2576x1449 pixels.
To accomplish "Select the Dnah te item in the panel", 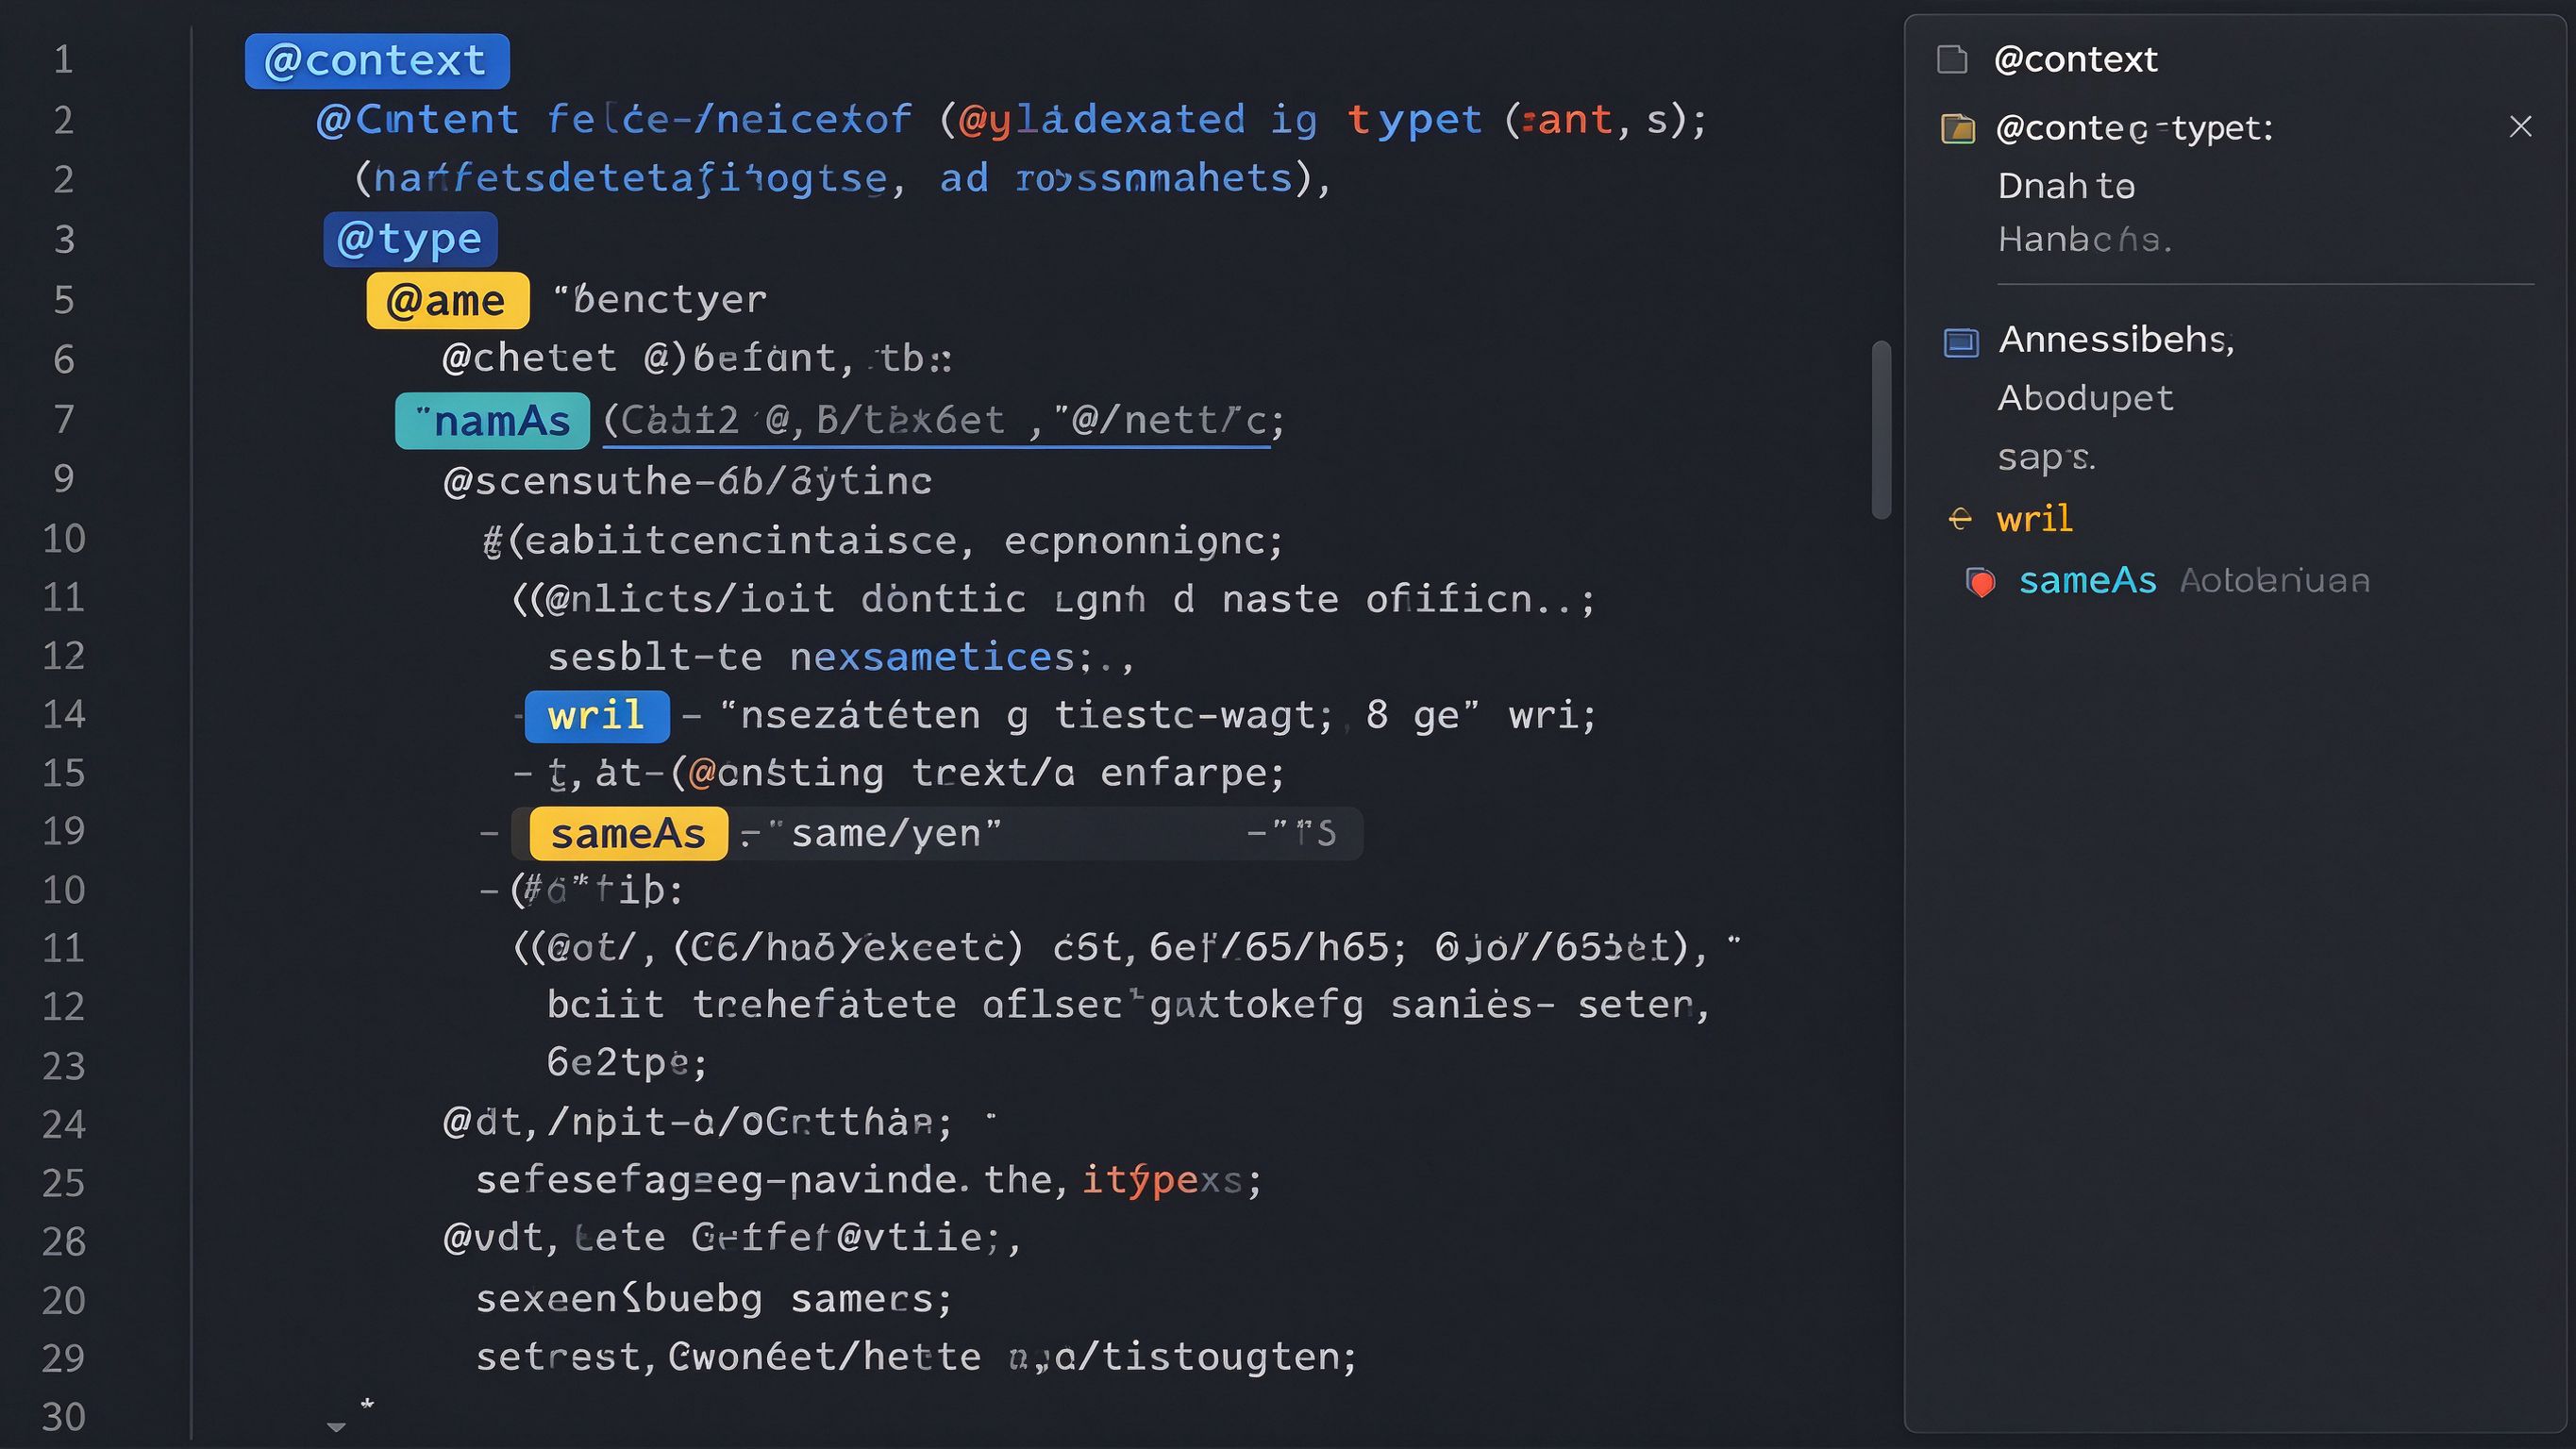I will 2066,186.
